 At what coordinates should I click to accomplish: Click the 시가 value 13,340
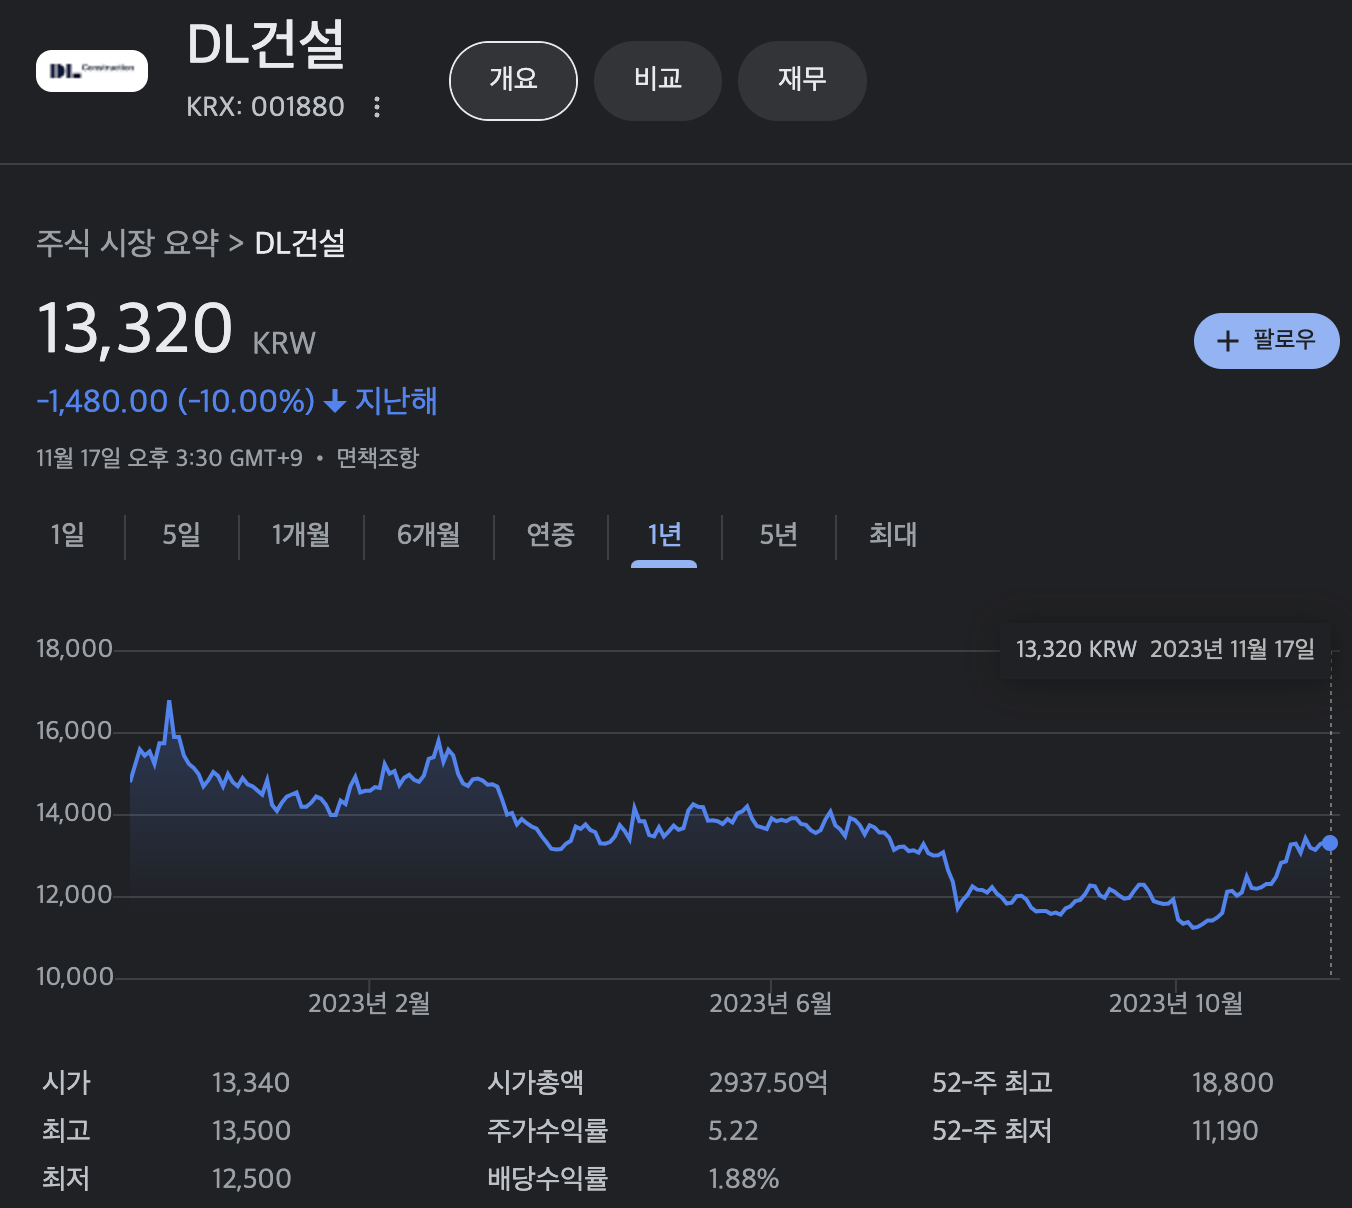(x=251, y=1083)
